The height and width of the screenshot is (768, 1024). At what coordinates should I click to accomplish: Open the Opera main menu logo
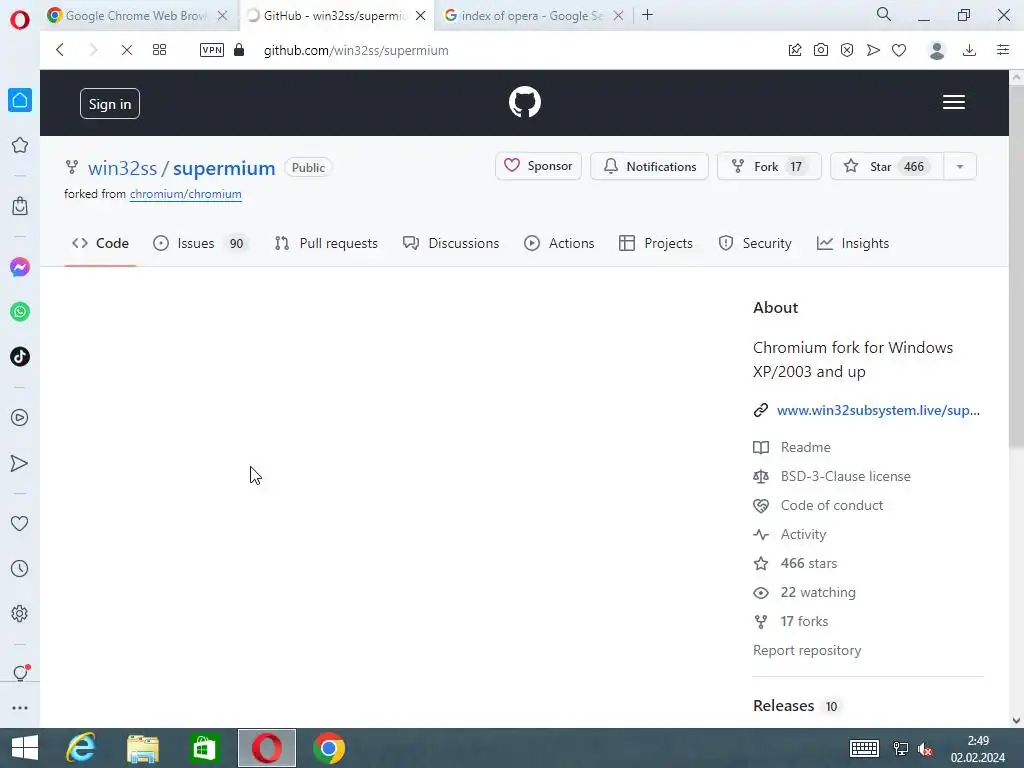pyautogui.click(x=20, y=20)
